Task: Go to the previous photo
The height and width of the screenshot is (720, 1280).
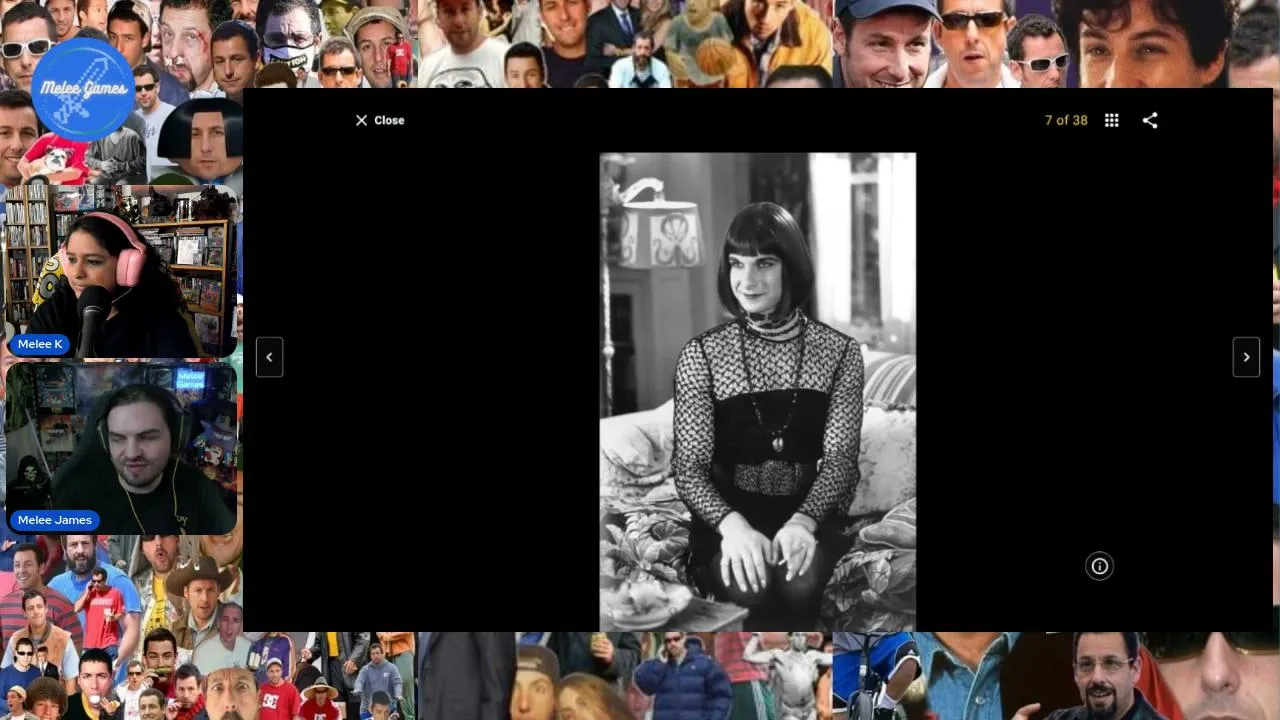Action: pyautogui.click(x=269, y=357)
